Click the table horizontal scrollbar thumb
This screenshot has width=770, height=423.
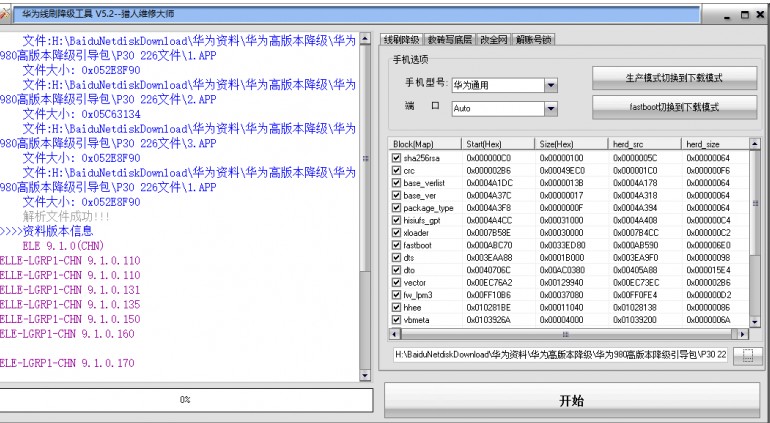[x=565, y=334]
